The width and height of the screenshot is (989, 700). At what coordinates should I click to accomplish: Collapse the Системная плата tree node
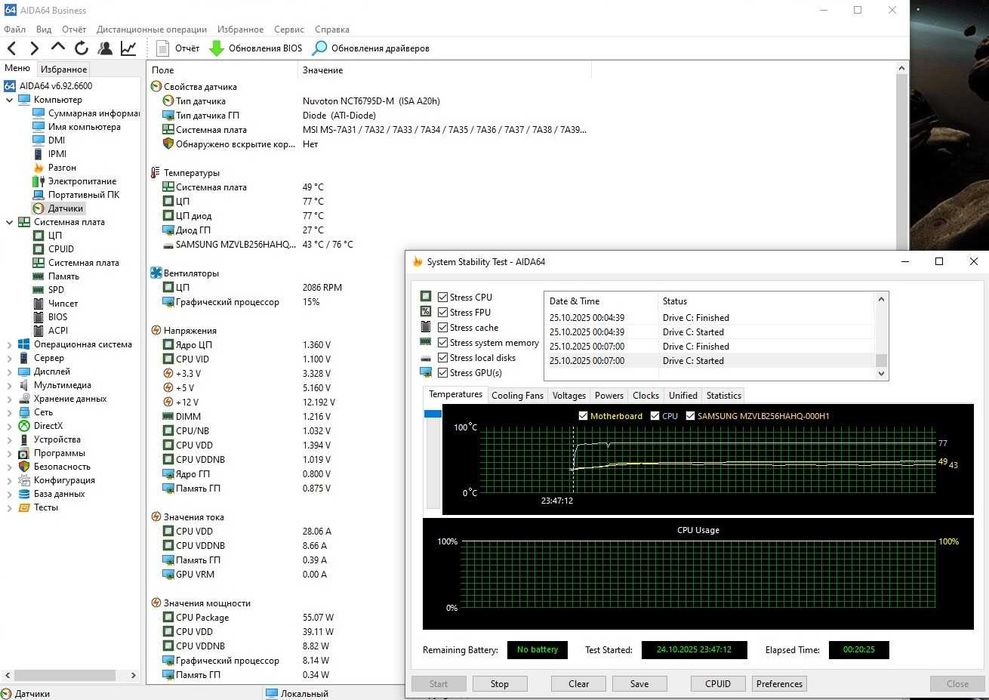point(9,222)
